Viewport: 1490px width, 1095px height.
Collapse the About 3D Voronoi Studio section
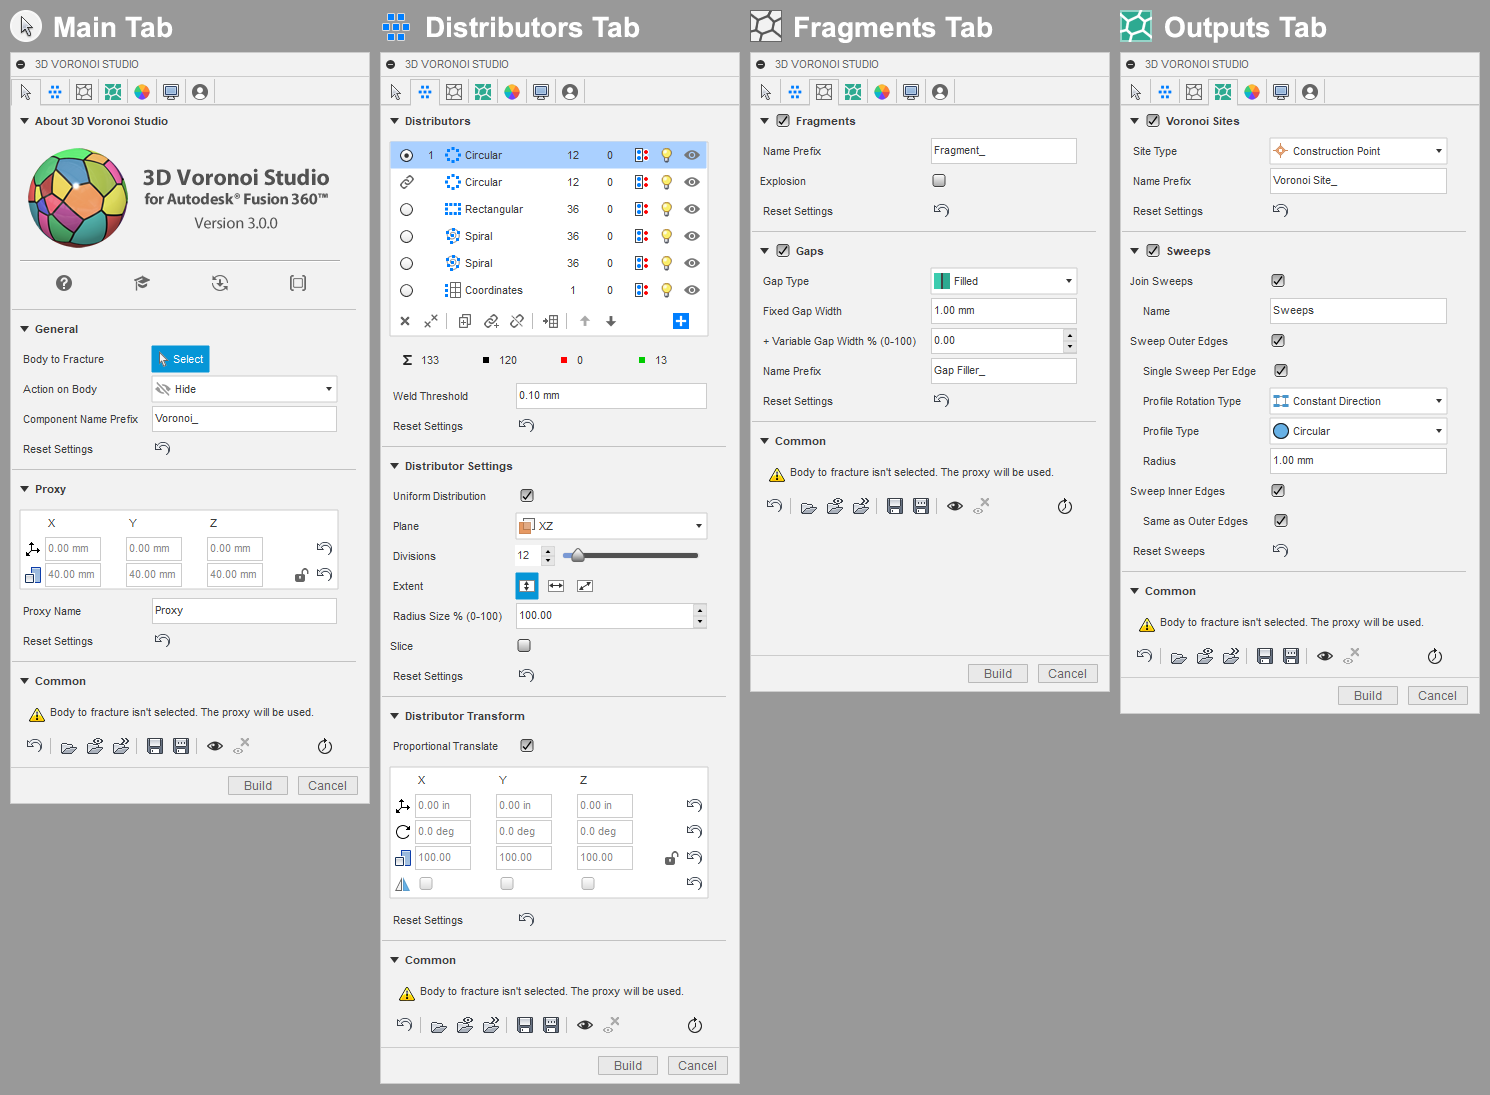(25, 121)
